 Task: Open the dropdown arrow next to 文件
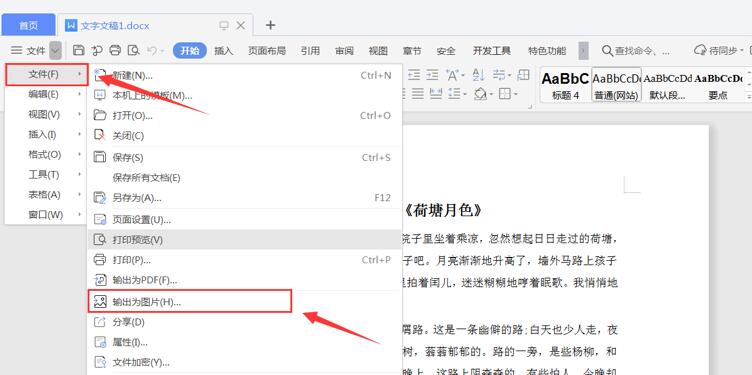(56, 50)
